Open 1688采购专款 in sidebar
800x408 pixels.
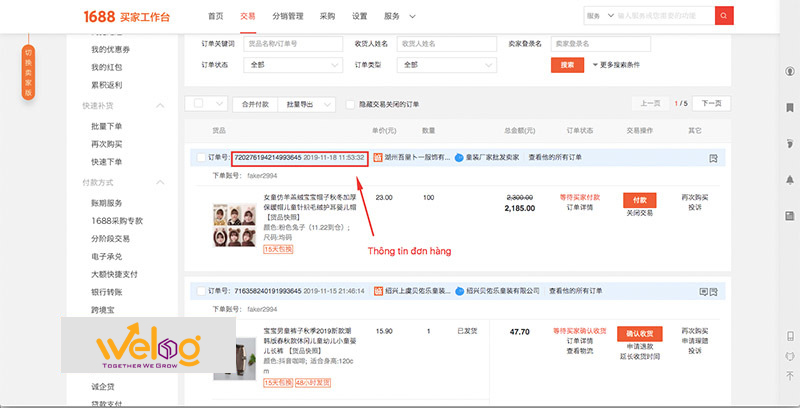(117, 221)
